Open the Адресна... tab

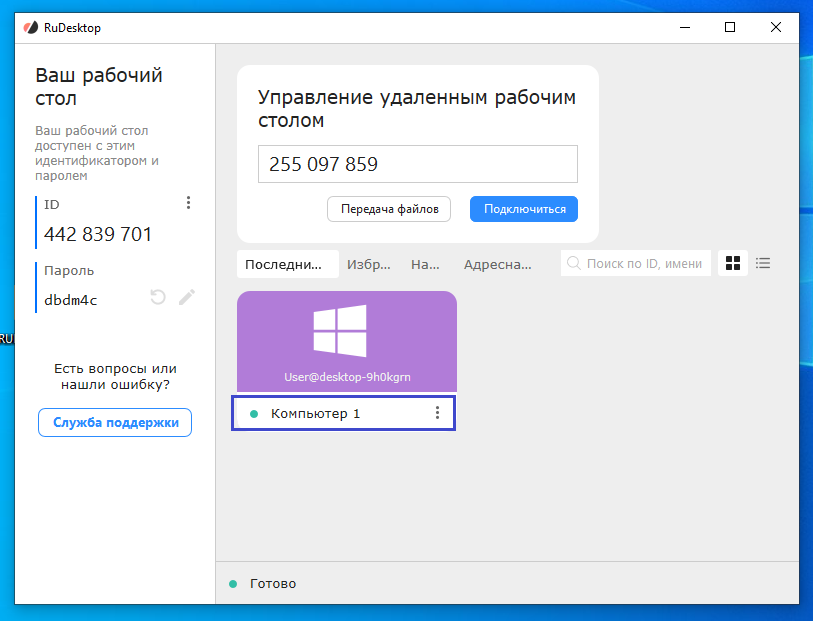pyautogui.click(x=497, y=264)
